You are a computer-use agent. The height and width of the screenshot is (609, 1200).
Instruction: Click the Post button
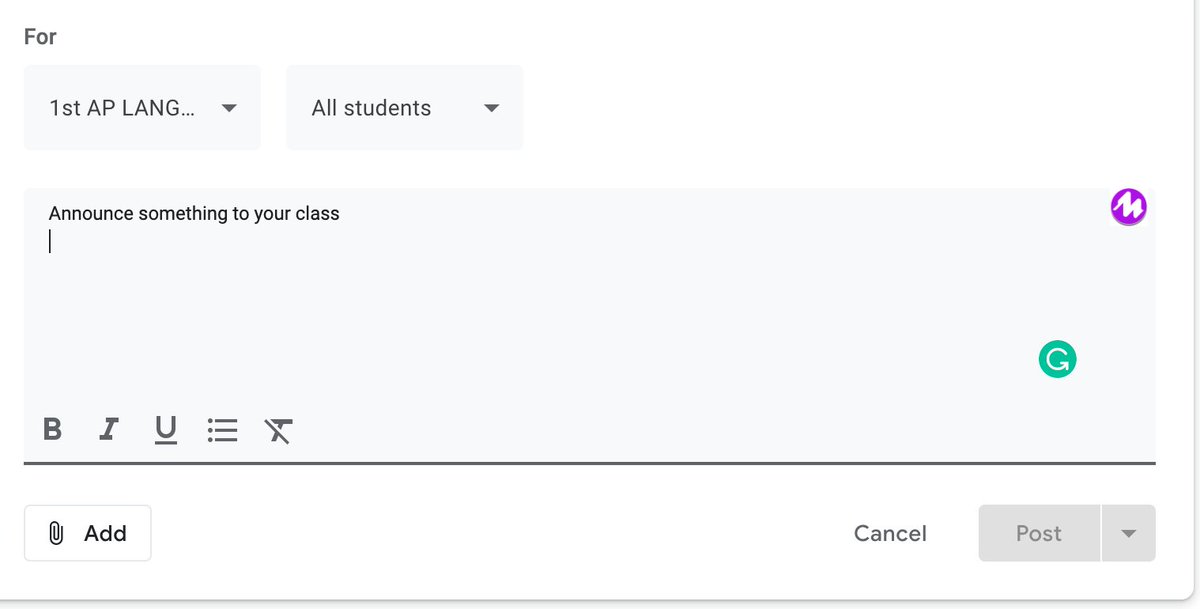pyautogui.click(x=1038, y=534)
